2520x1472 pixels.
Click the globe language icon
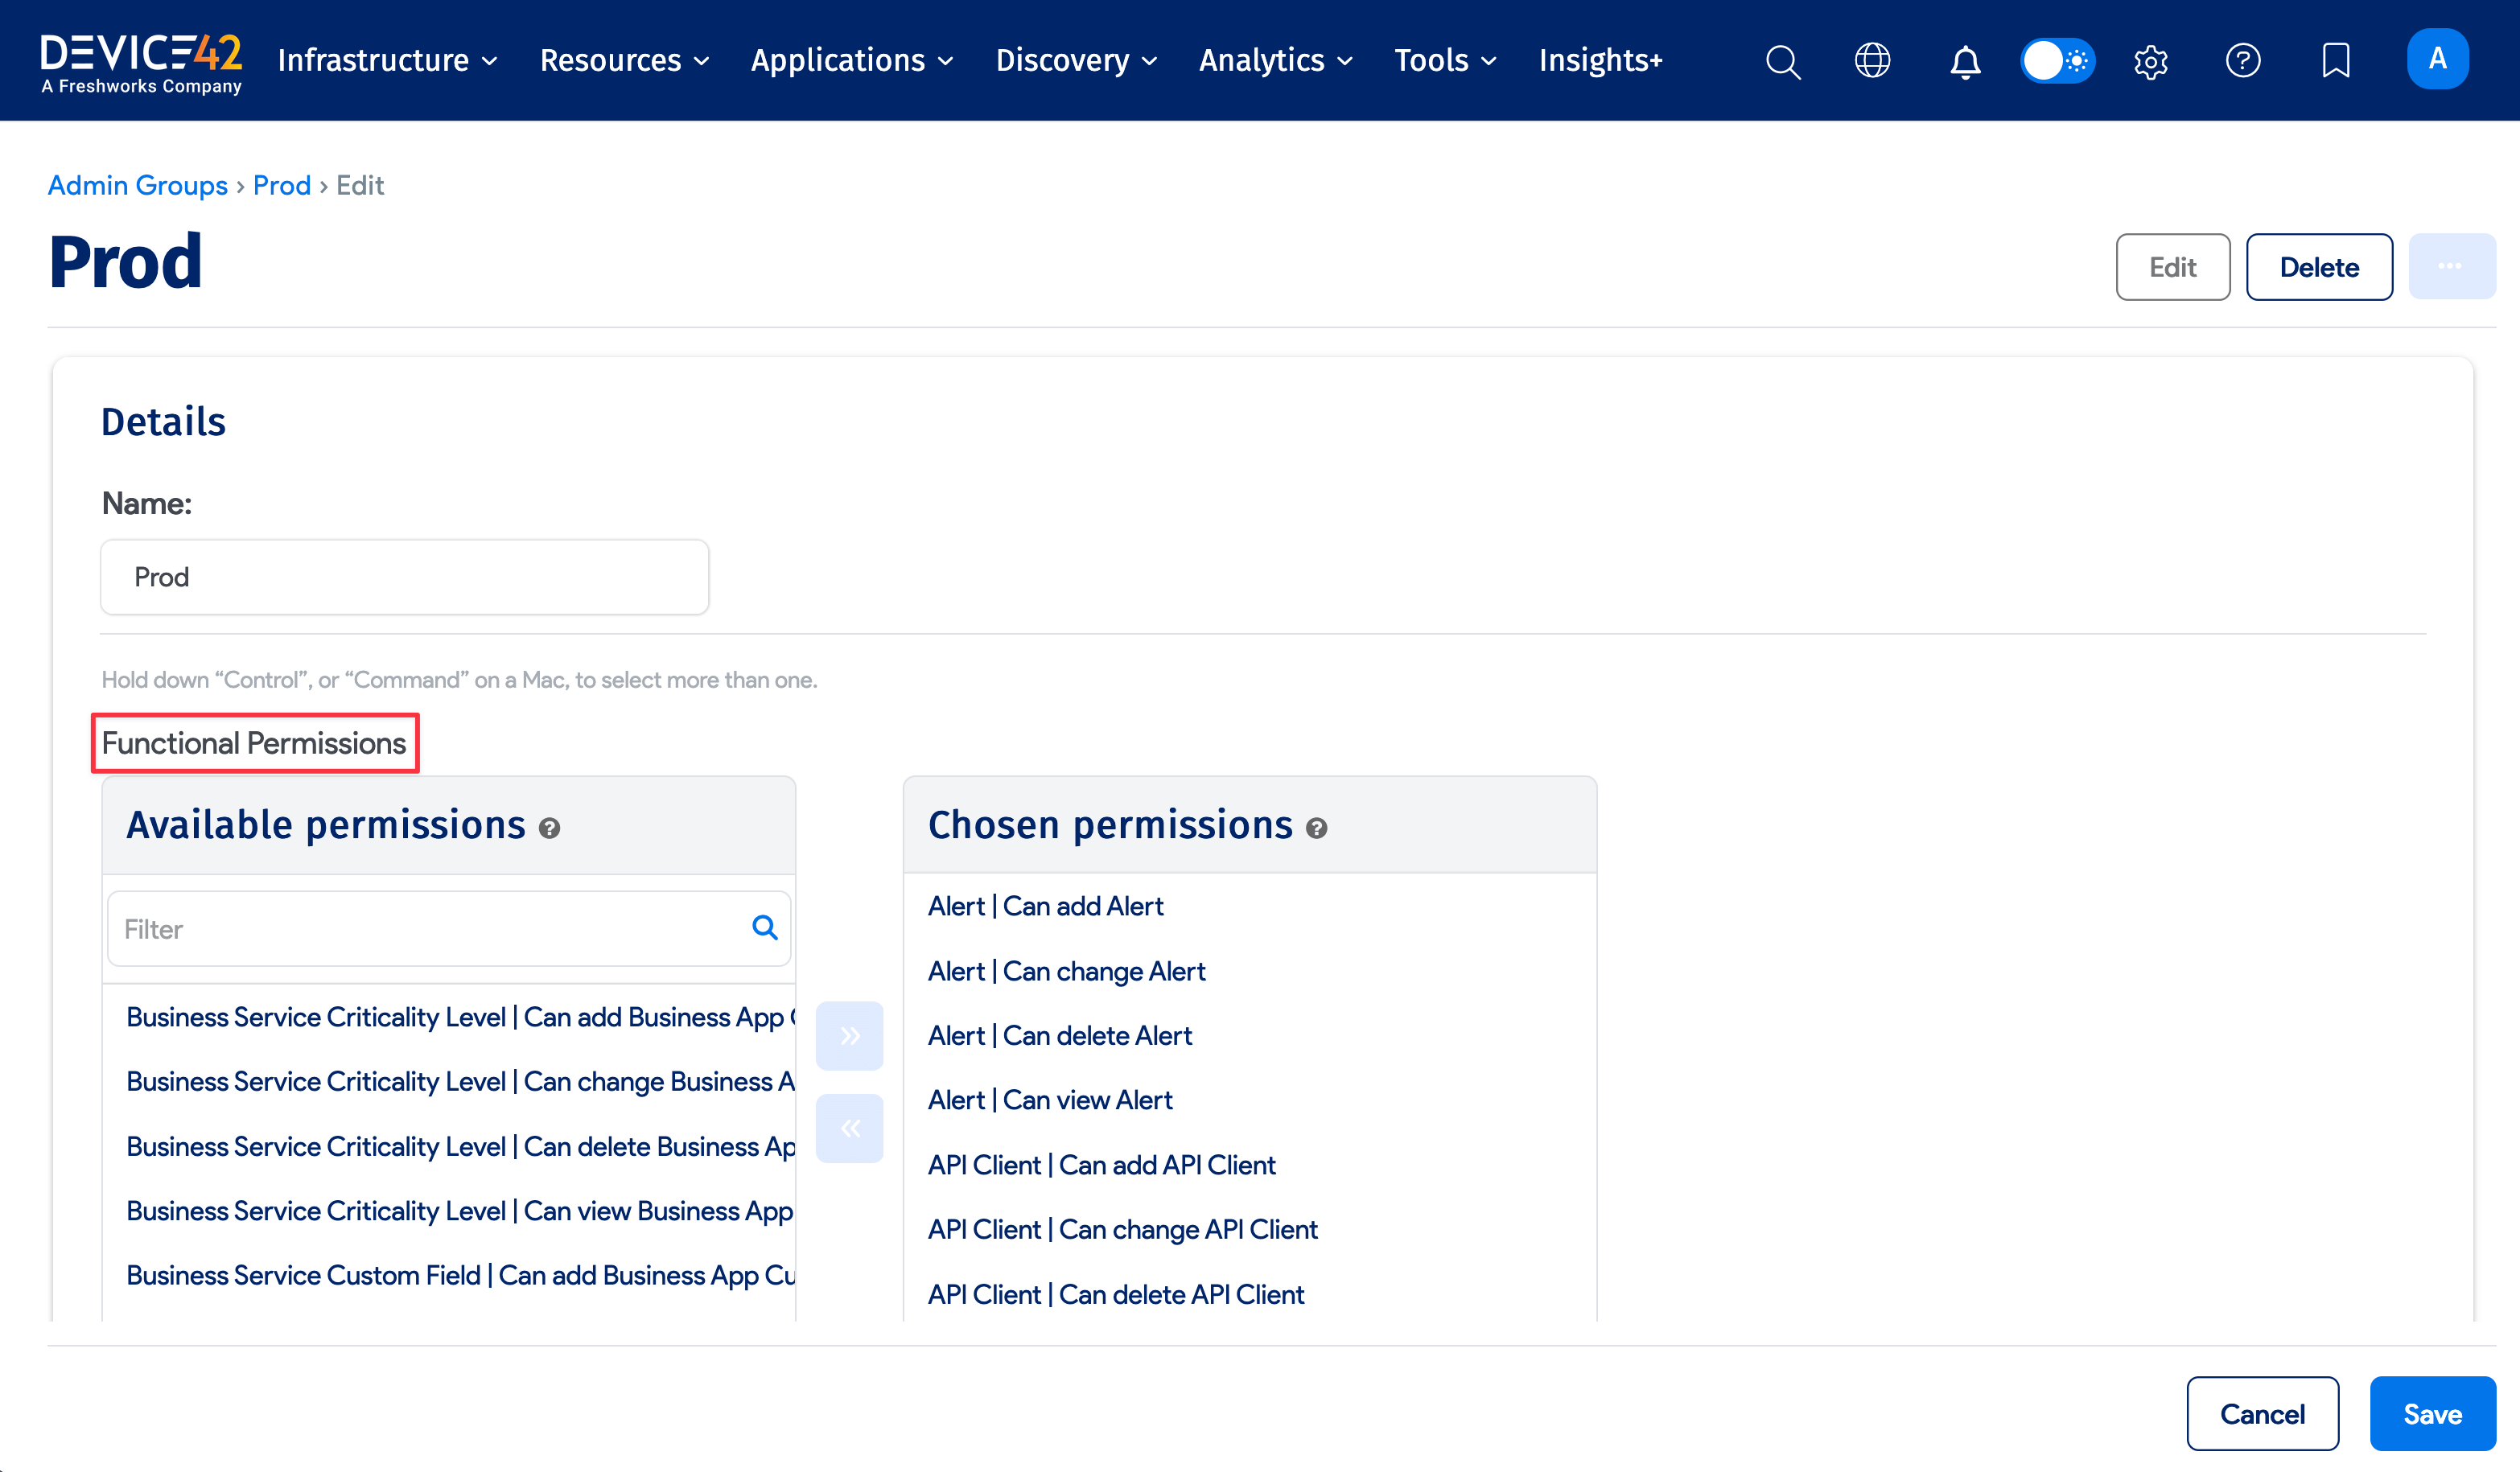[1872, 61]
